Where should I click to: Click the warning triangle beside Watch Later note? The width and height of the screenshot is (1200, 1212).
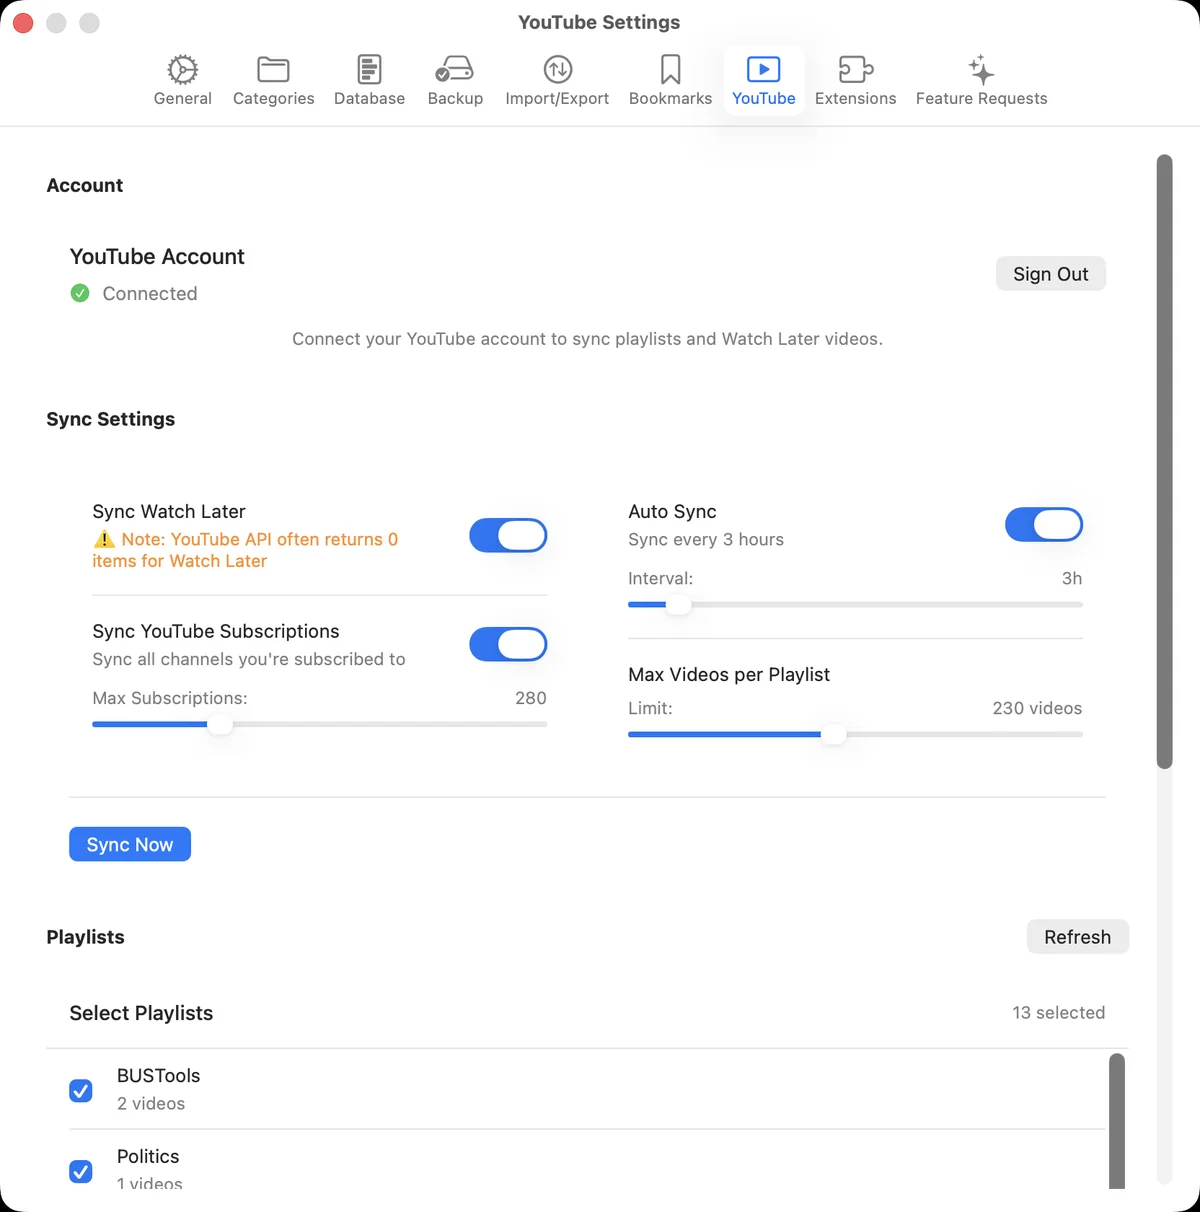104,539
